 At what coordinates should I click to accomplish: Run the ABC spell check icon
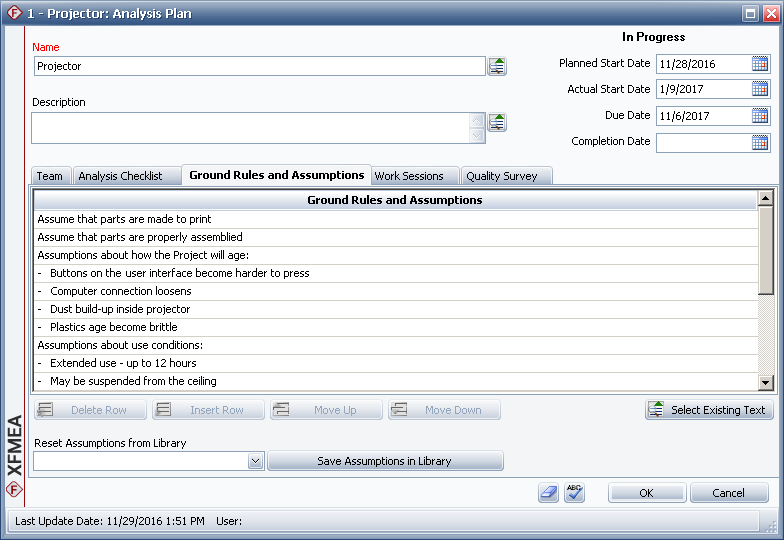tap(574, 493)
